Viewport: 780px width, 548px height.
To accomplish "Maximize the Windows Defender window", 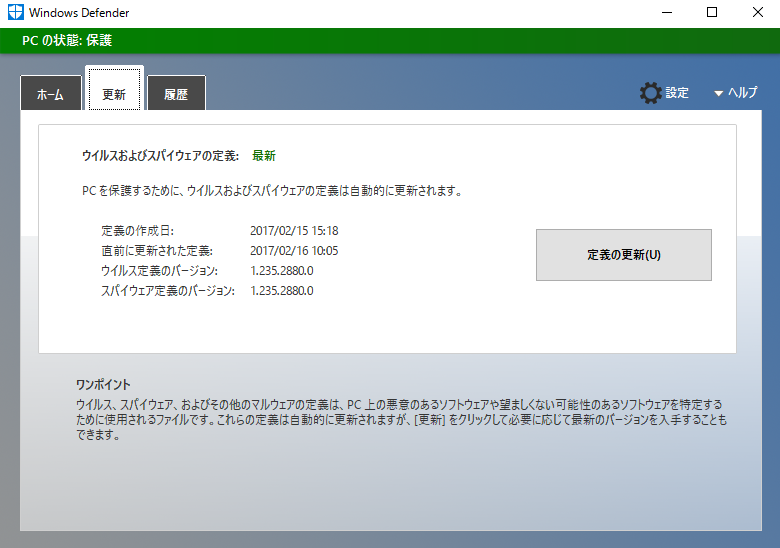I will [711, 13].
